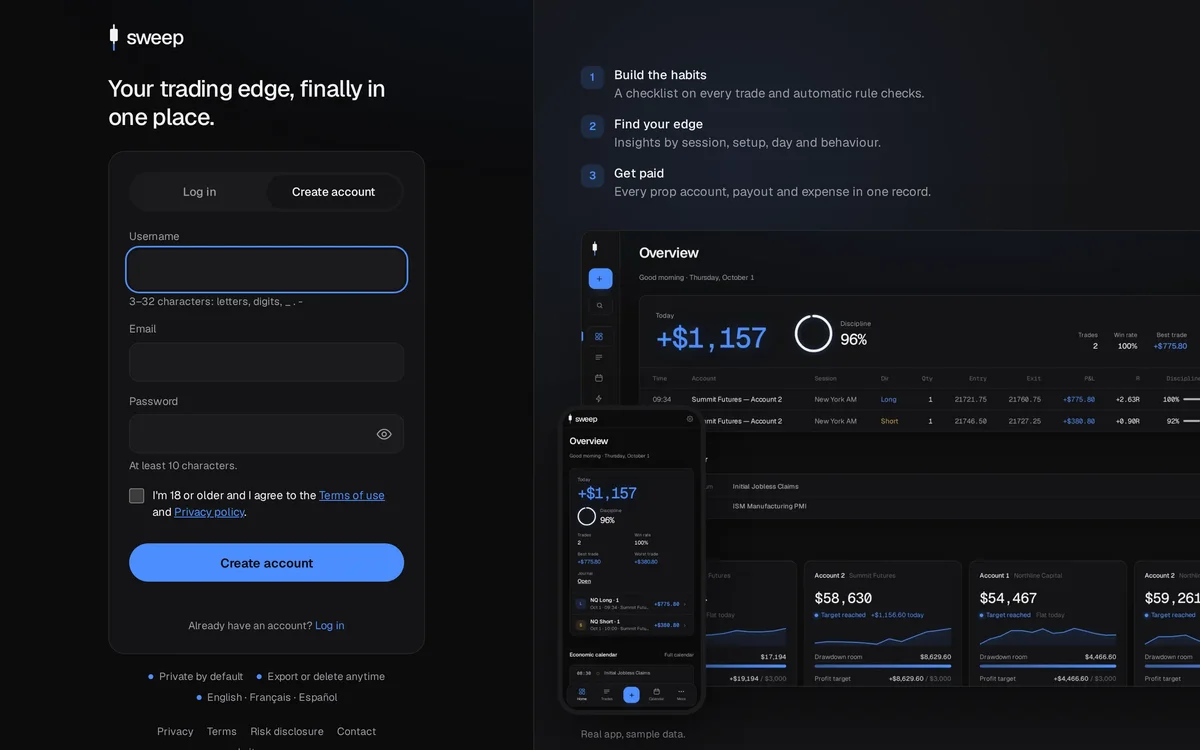Click 'Initial Jobless Claims' in dashboard calendar
1200x750 pixels.
pyautogui.click(x=765, y=487)
